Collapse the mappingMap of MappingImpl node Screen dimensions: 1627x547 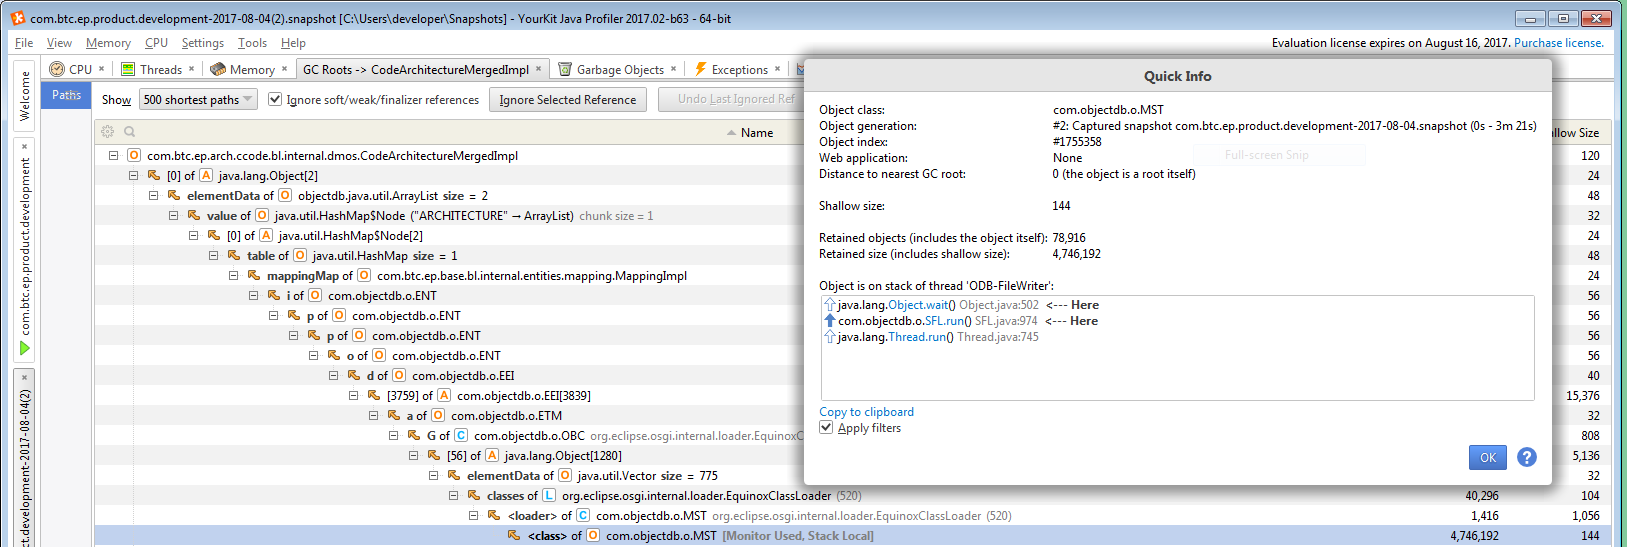tap(233, 275)
